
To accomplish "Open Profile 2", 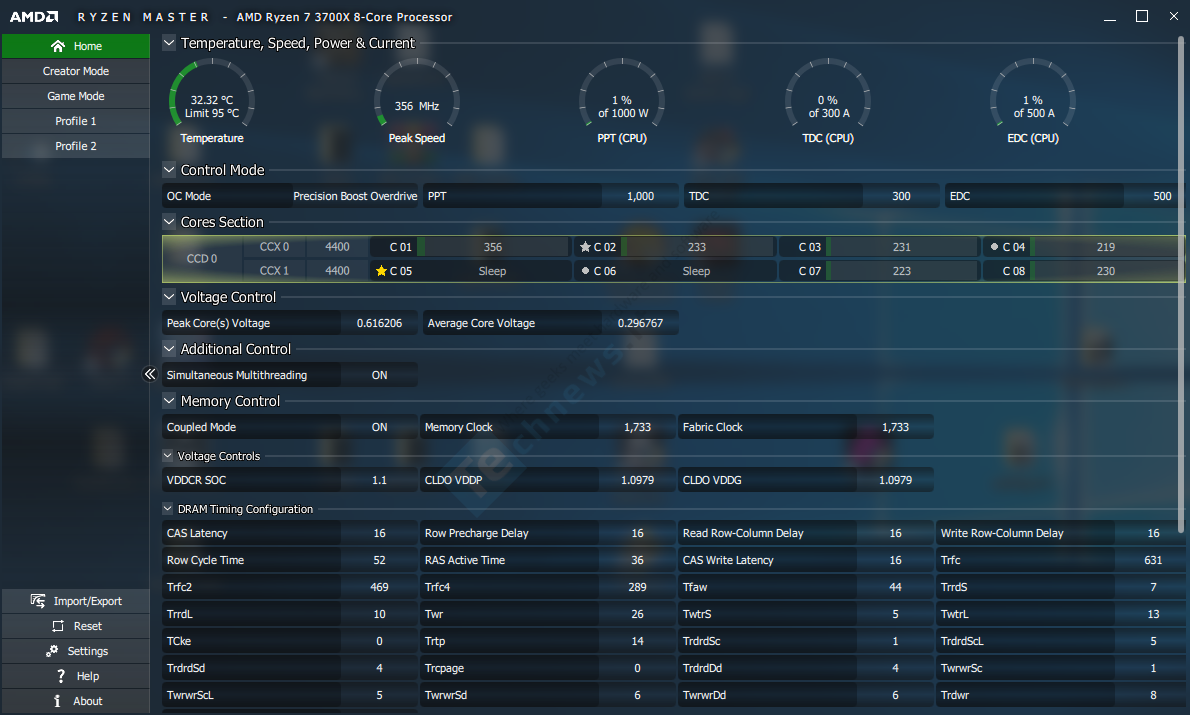I will click(x=76, y=146).
